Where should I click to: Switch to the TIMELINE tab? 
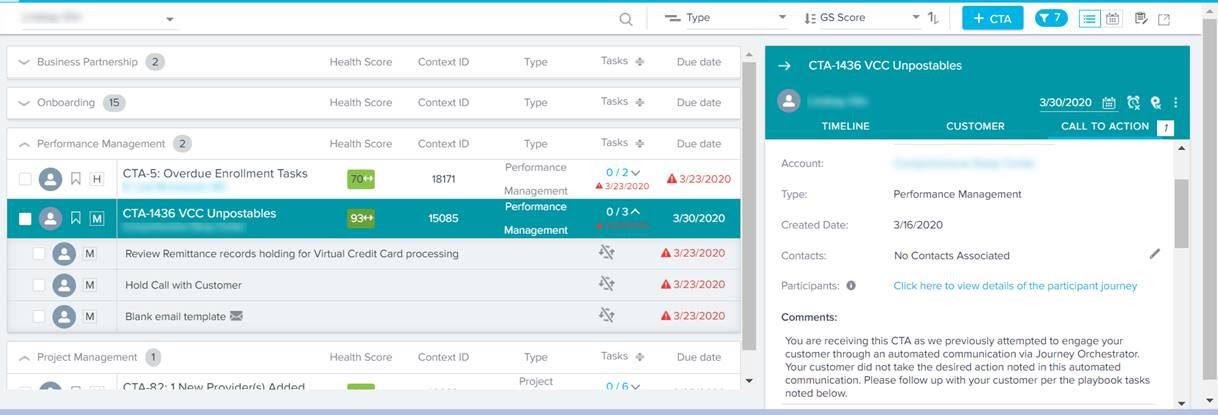click(845, 127)
